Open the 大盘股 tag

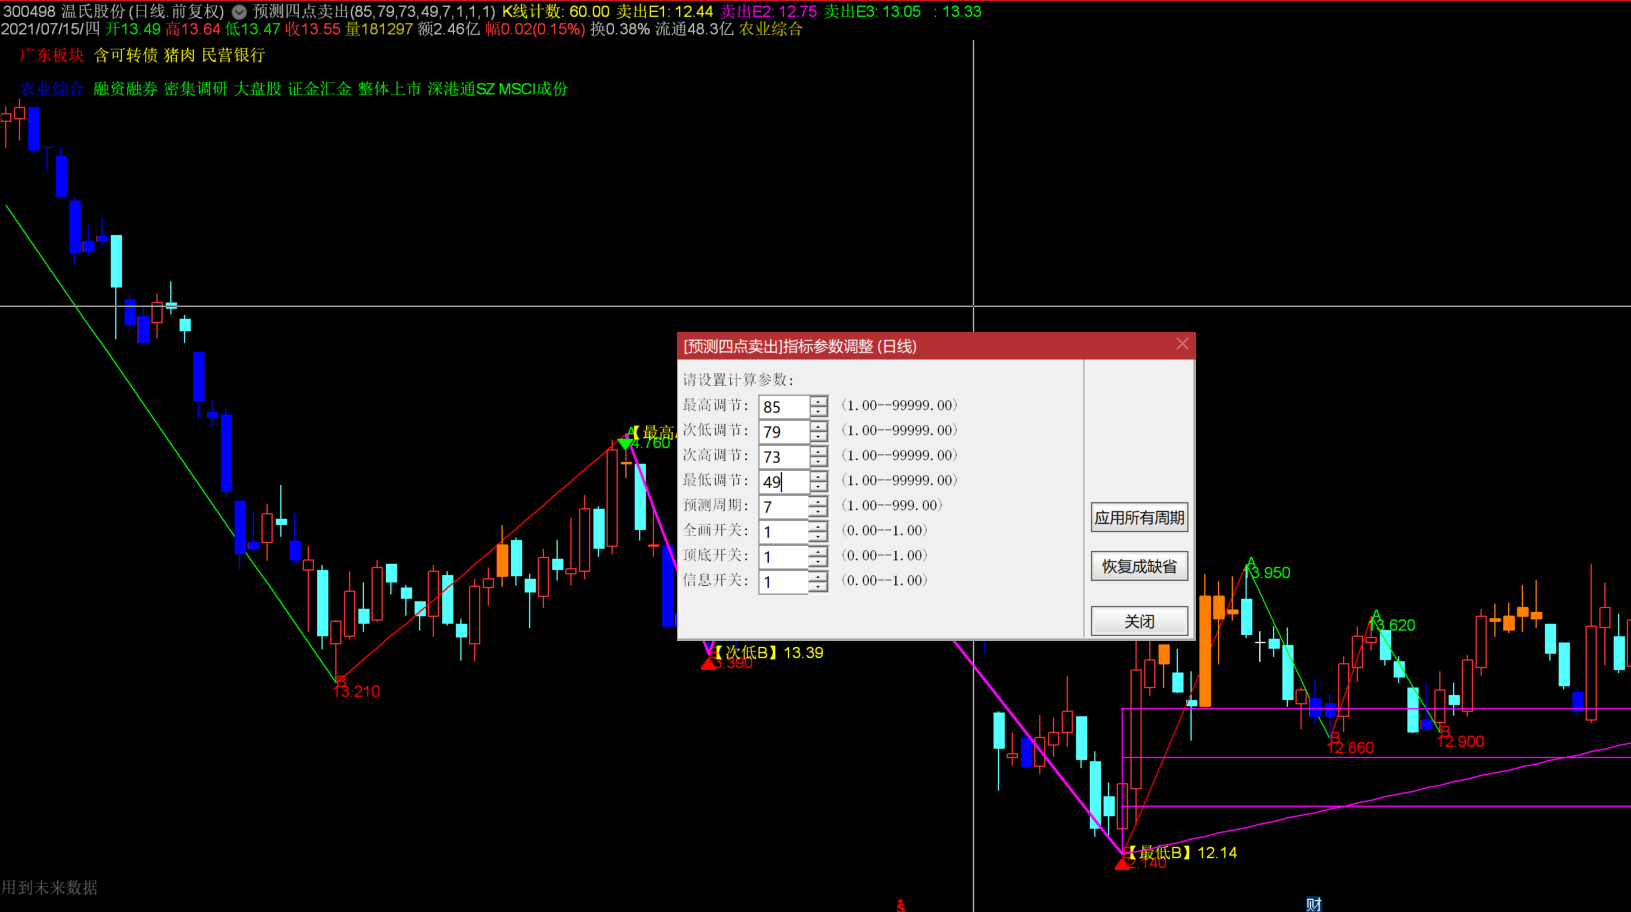[x=258, y=89]
